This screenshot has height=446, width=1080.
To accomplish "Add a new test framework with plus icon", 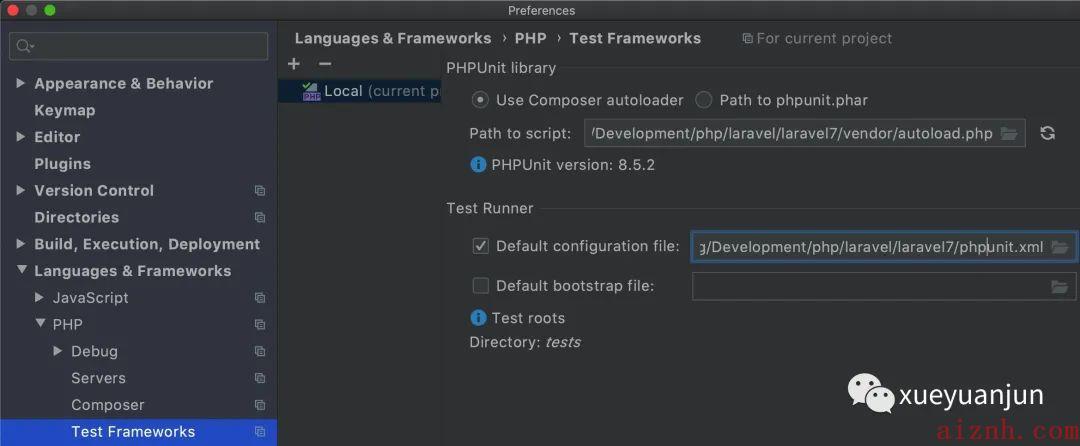I will click(294, 64).
